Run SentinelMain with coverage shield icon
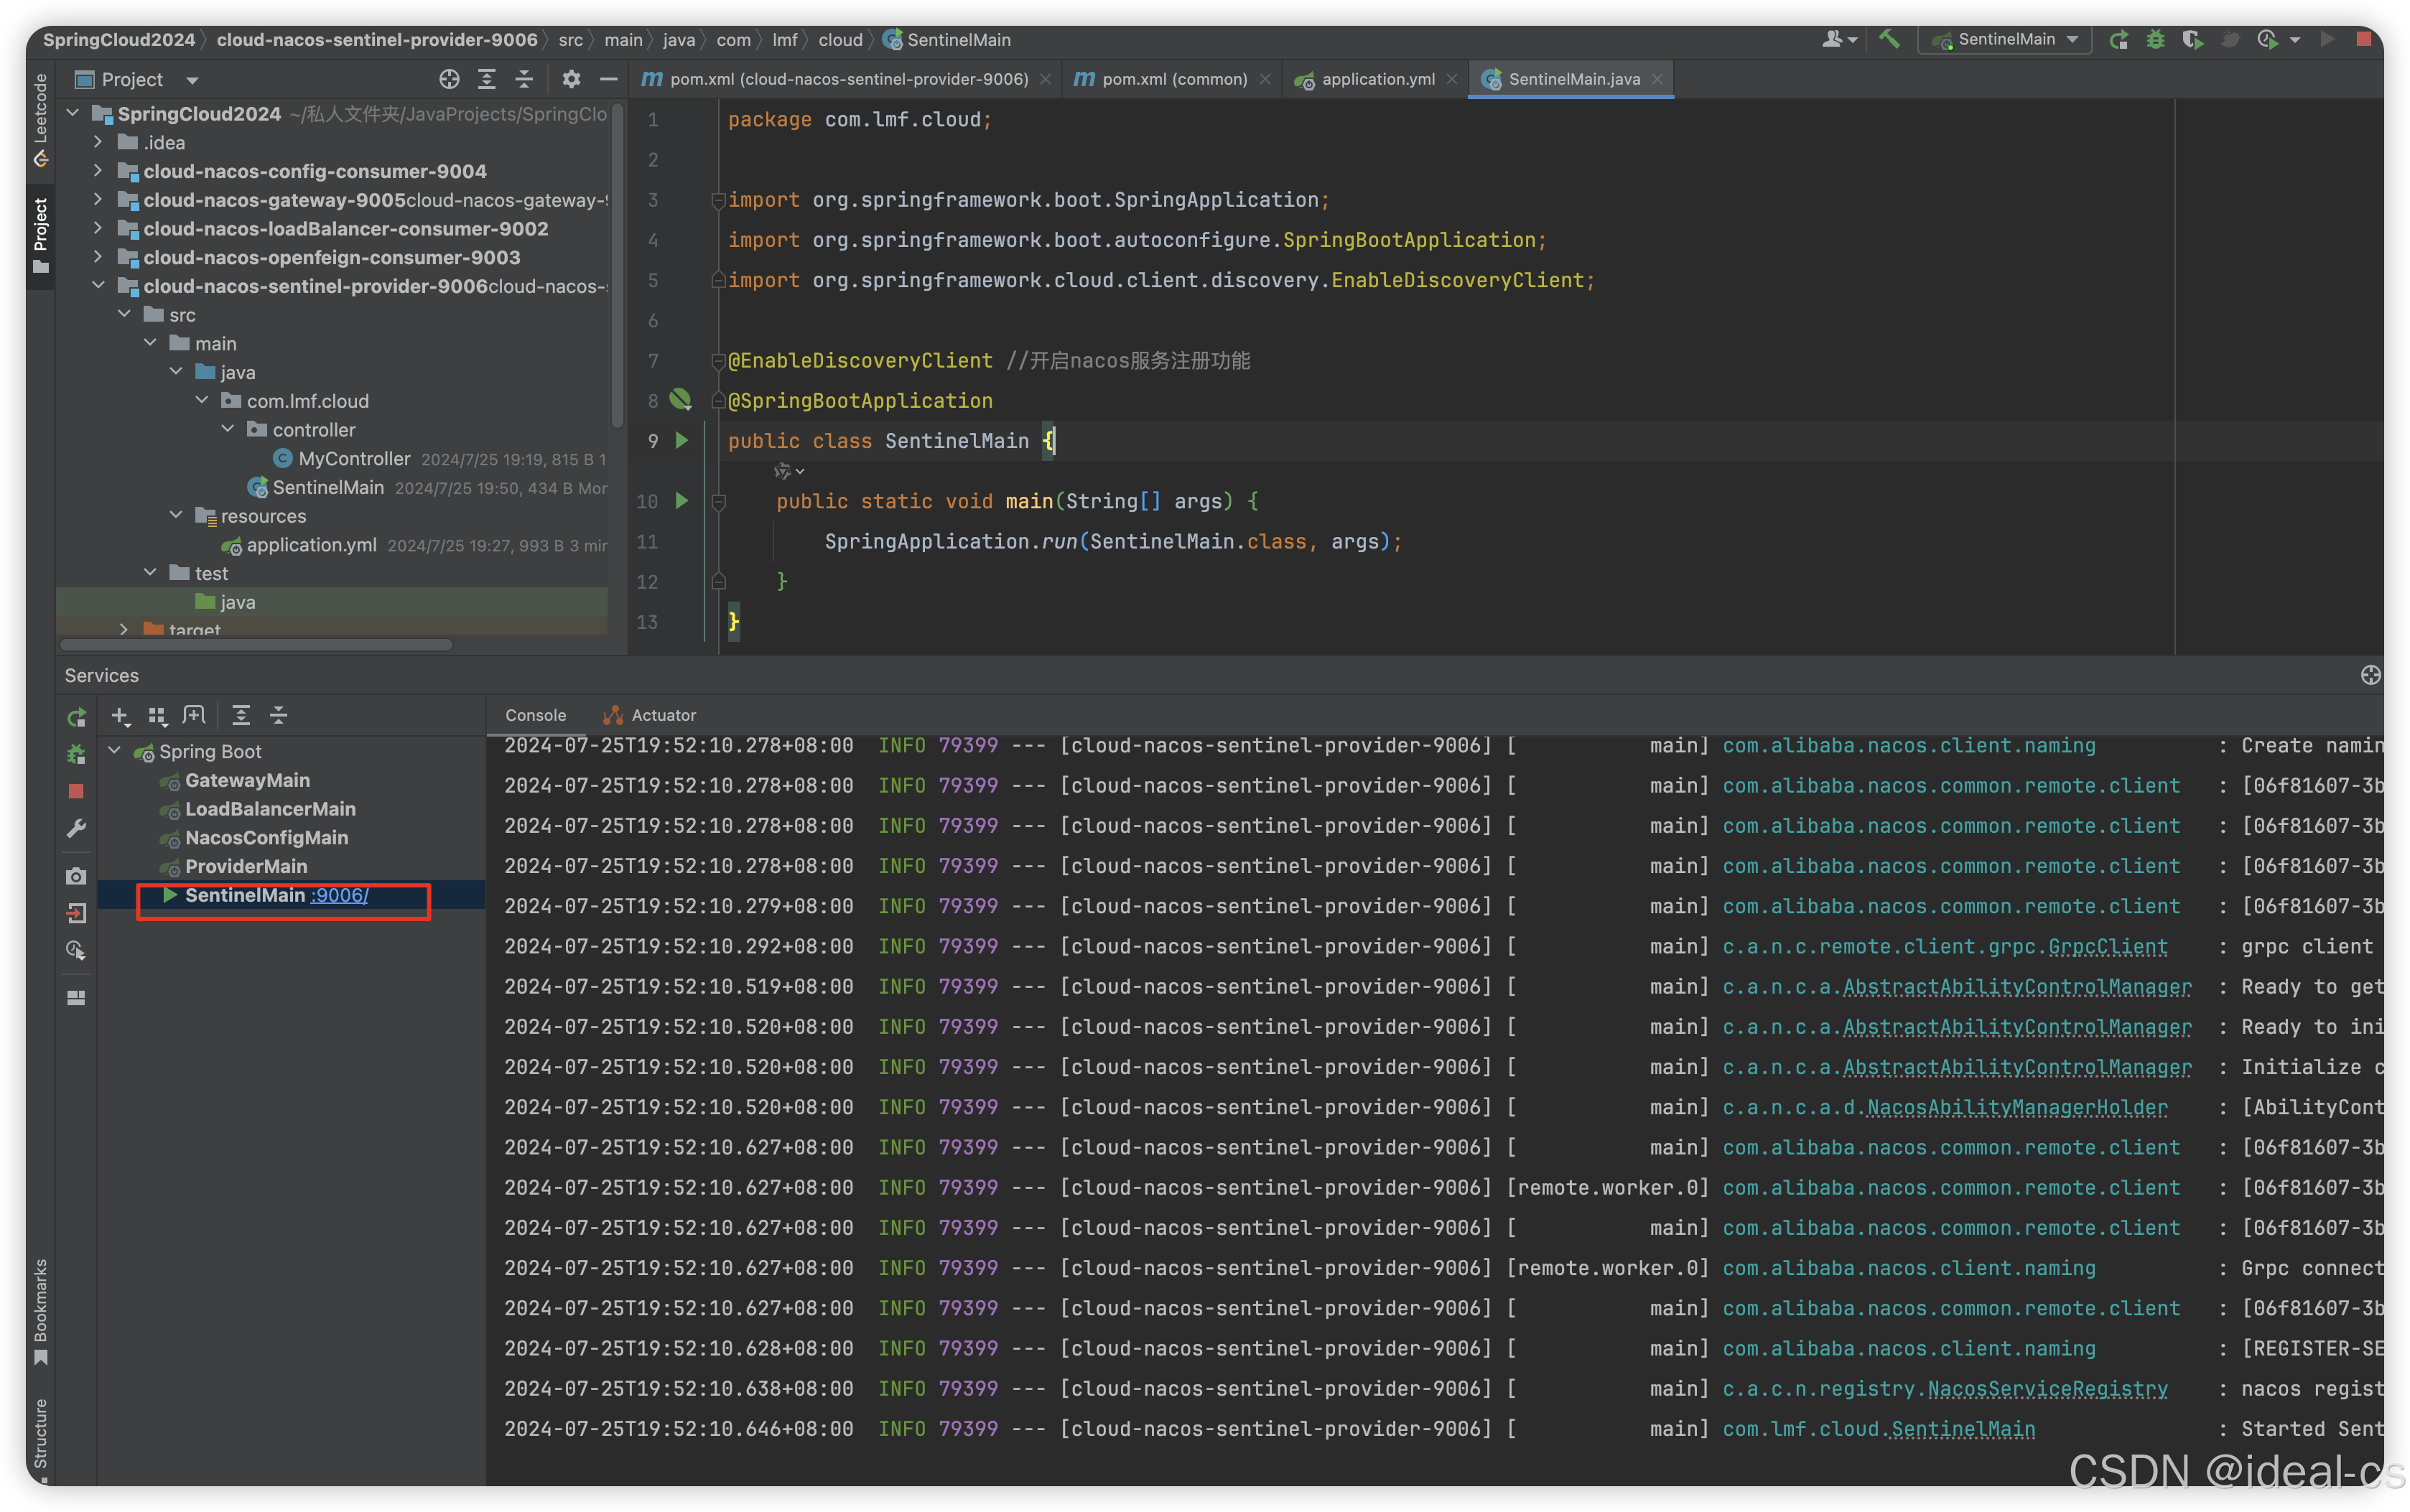This screenshot has height=1512, width=2410. pyautogui.click(x=2192, y=39)
